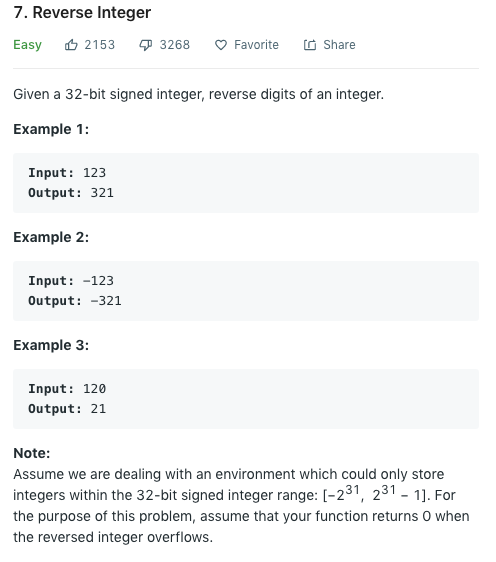Click the 2153 likes count

pos(100,45)
